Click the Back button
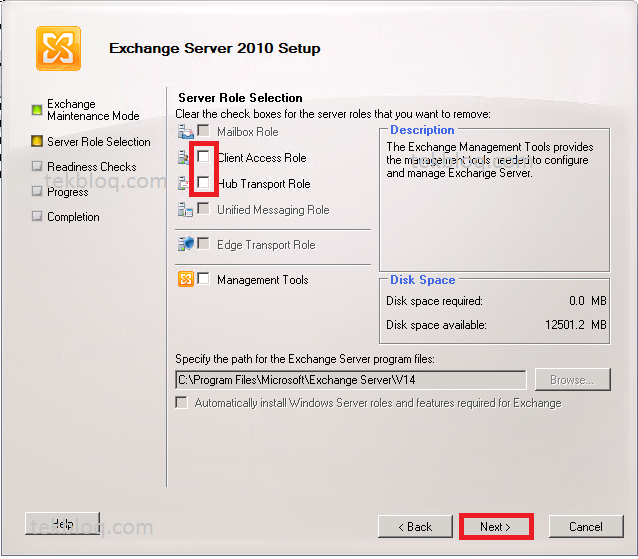The image size is (638, 559). pyautogui.click(x=415, y=526)
